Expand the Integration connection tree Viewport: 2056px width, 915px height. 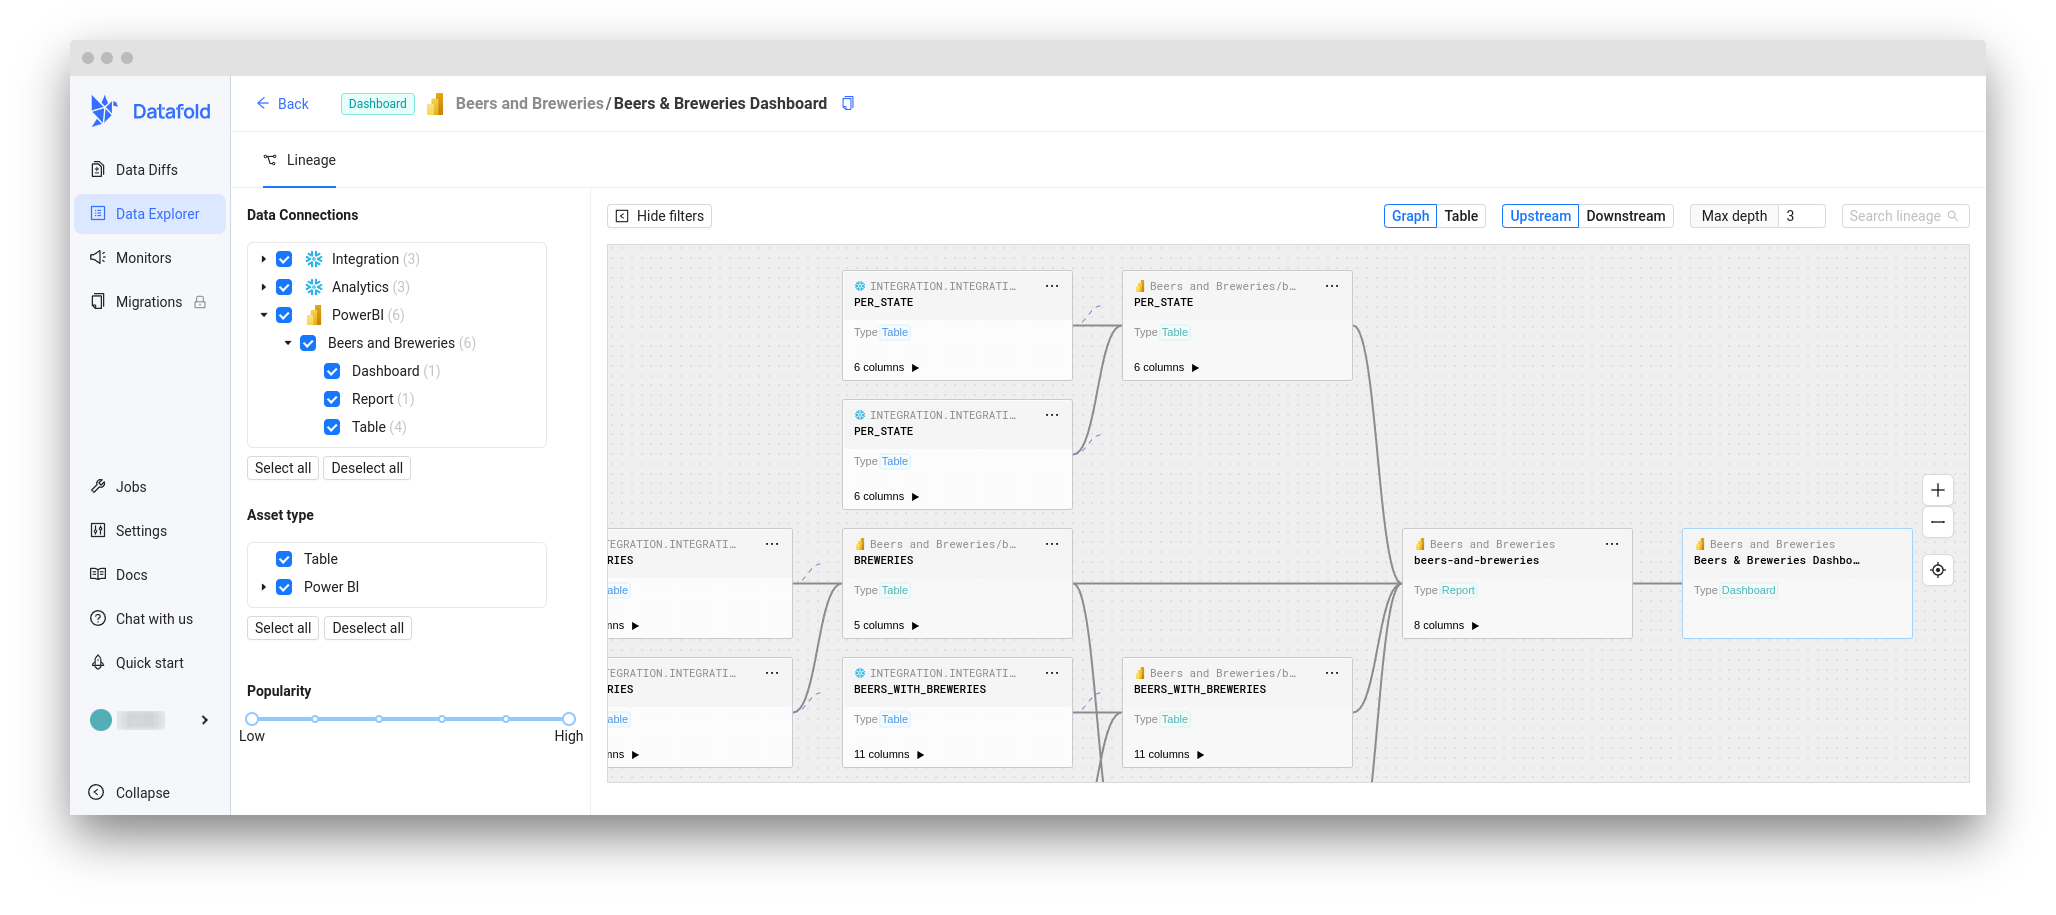point(263,259)
